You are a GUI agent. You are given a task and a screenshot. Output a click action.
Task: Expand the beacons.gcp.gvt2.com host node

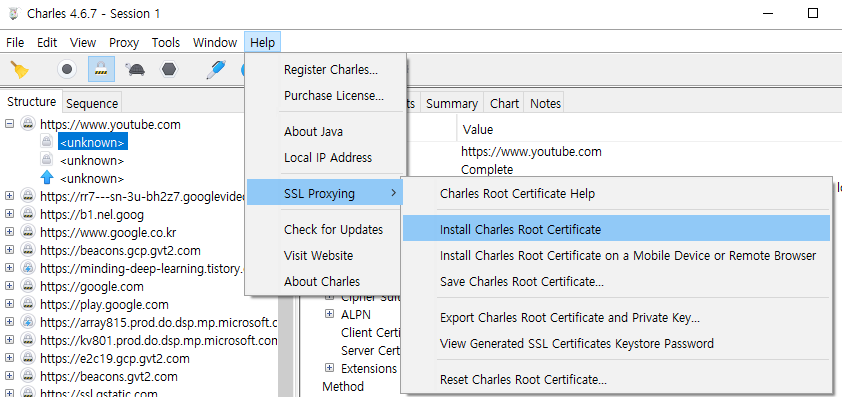click(9, 250)
